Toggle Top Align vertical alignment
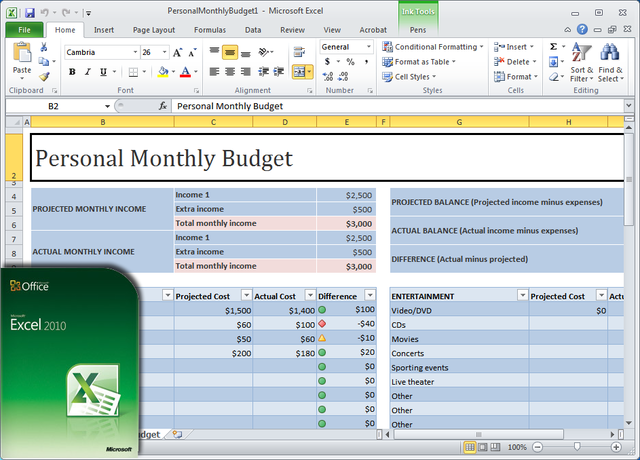The image size is (640, 460). pos(214,52)
